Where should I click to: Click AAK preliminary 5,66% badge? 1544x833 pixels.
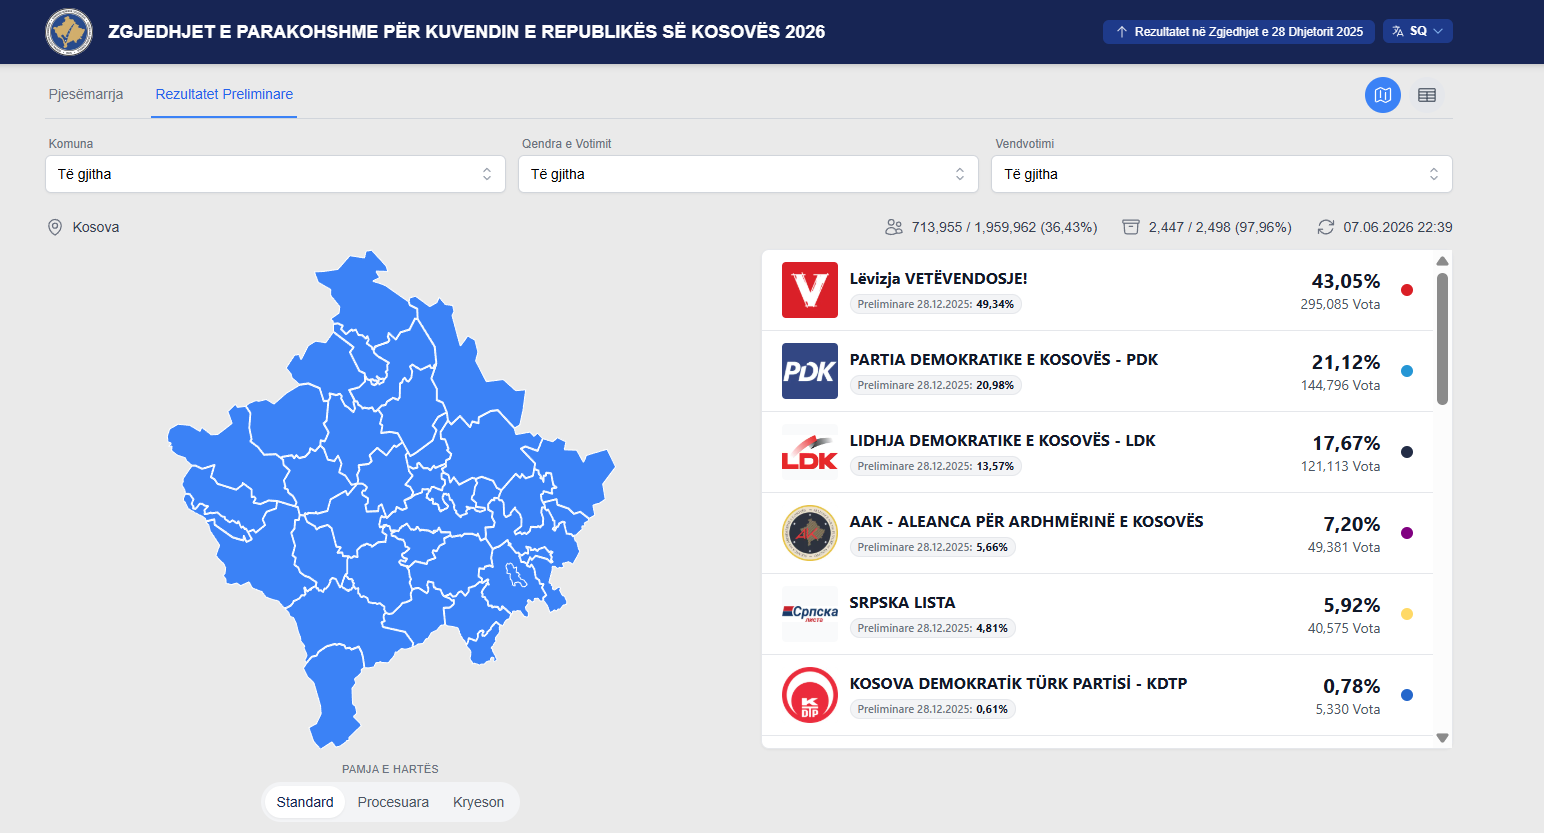click(x=933, y=547)
